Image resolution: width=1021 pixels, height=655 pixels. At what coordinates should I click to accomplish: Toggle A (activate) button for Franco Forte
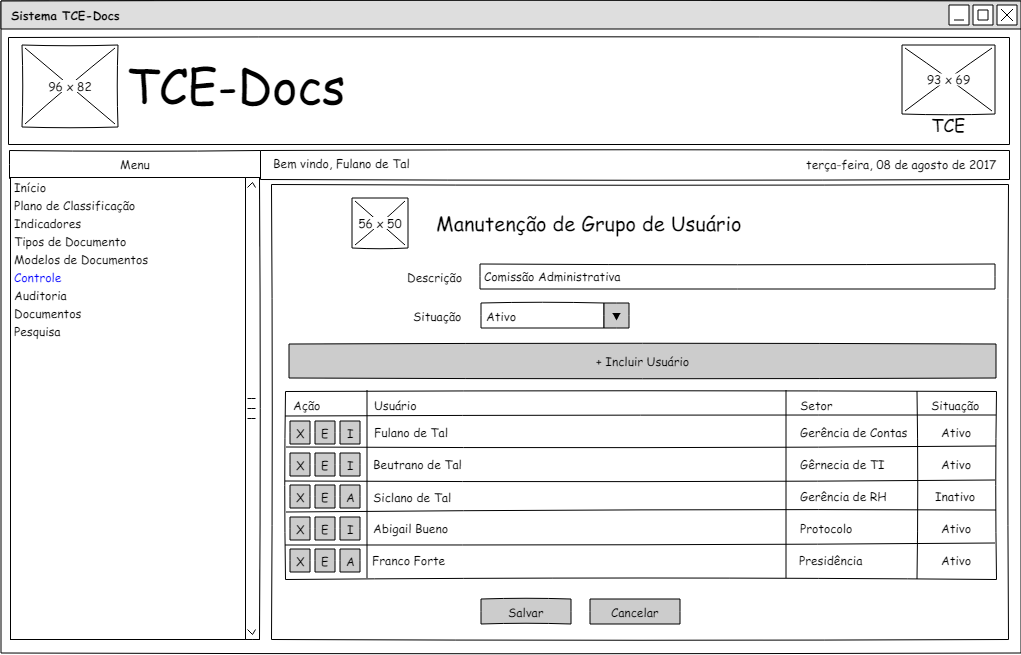(x=349, y=561)
